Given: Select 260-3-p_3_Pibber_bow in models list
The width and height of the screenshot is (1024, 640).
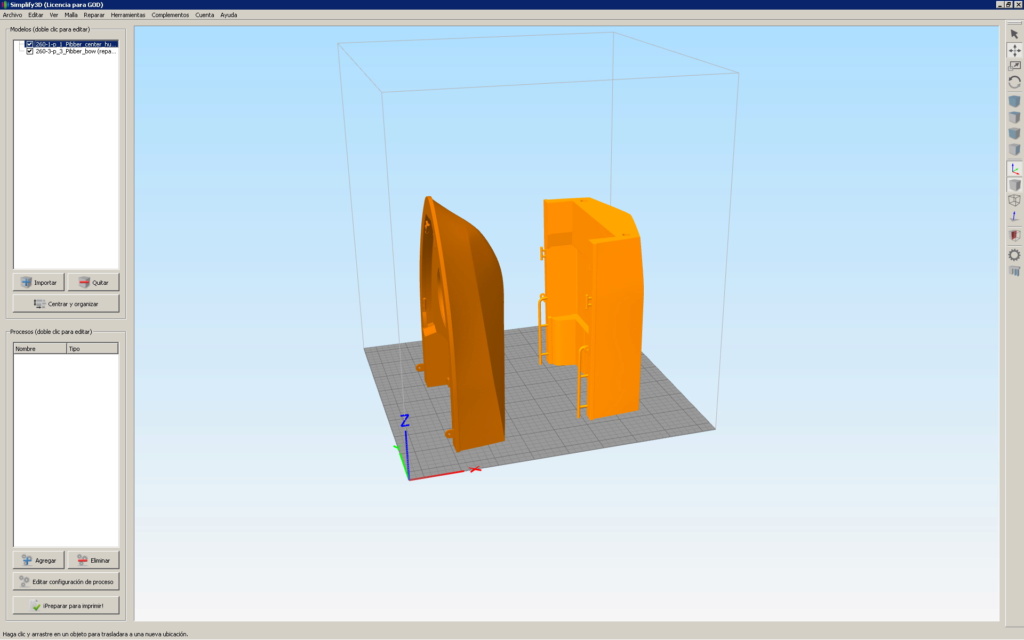Looking at the screenshot, I should click(x=76, y=51).
